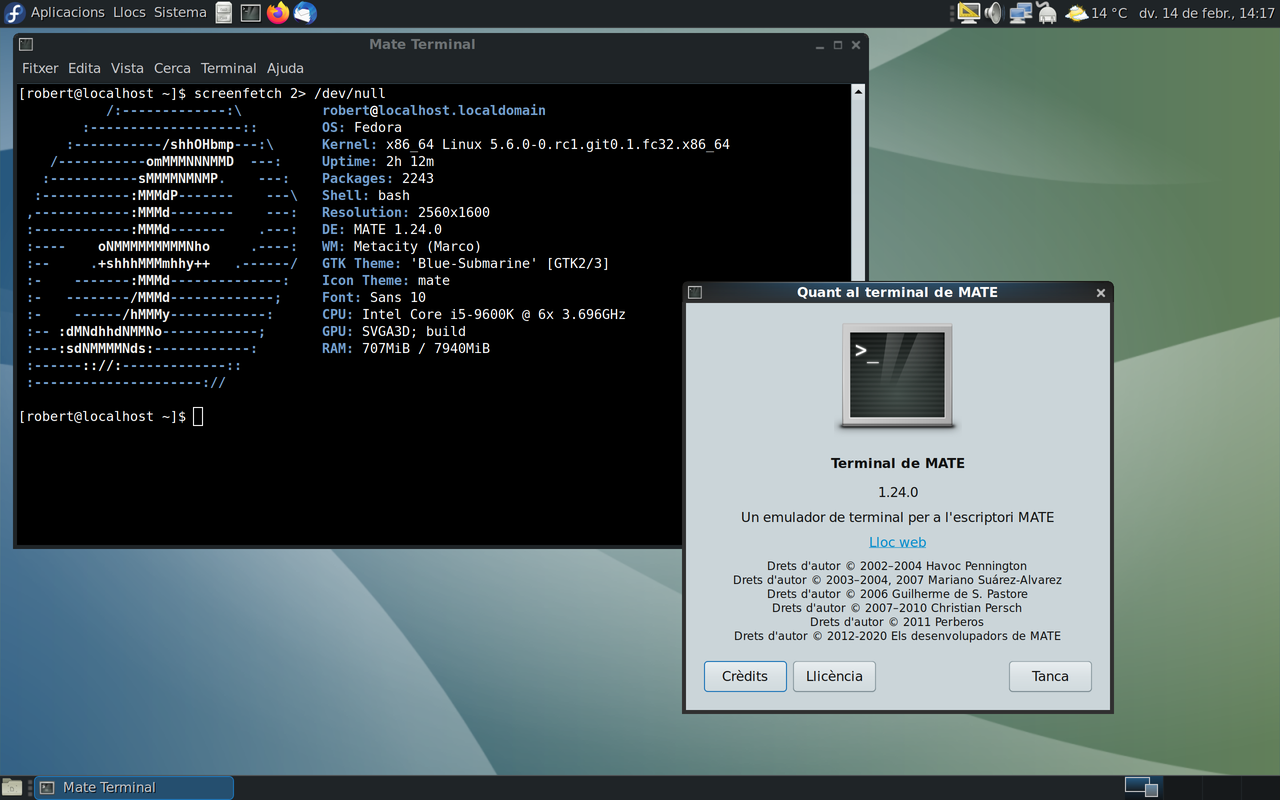Open the power adapter tray icon

click(x=1047, y=13)
